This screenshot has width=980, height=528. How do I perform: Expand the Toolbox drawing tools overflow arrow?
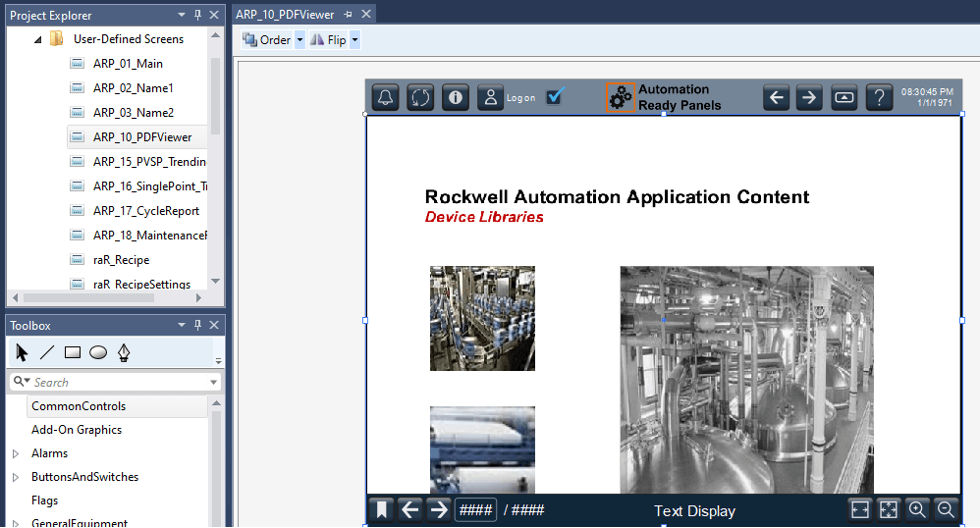click(x=218, y=361)
